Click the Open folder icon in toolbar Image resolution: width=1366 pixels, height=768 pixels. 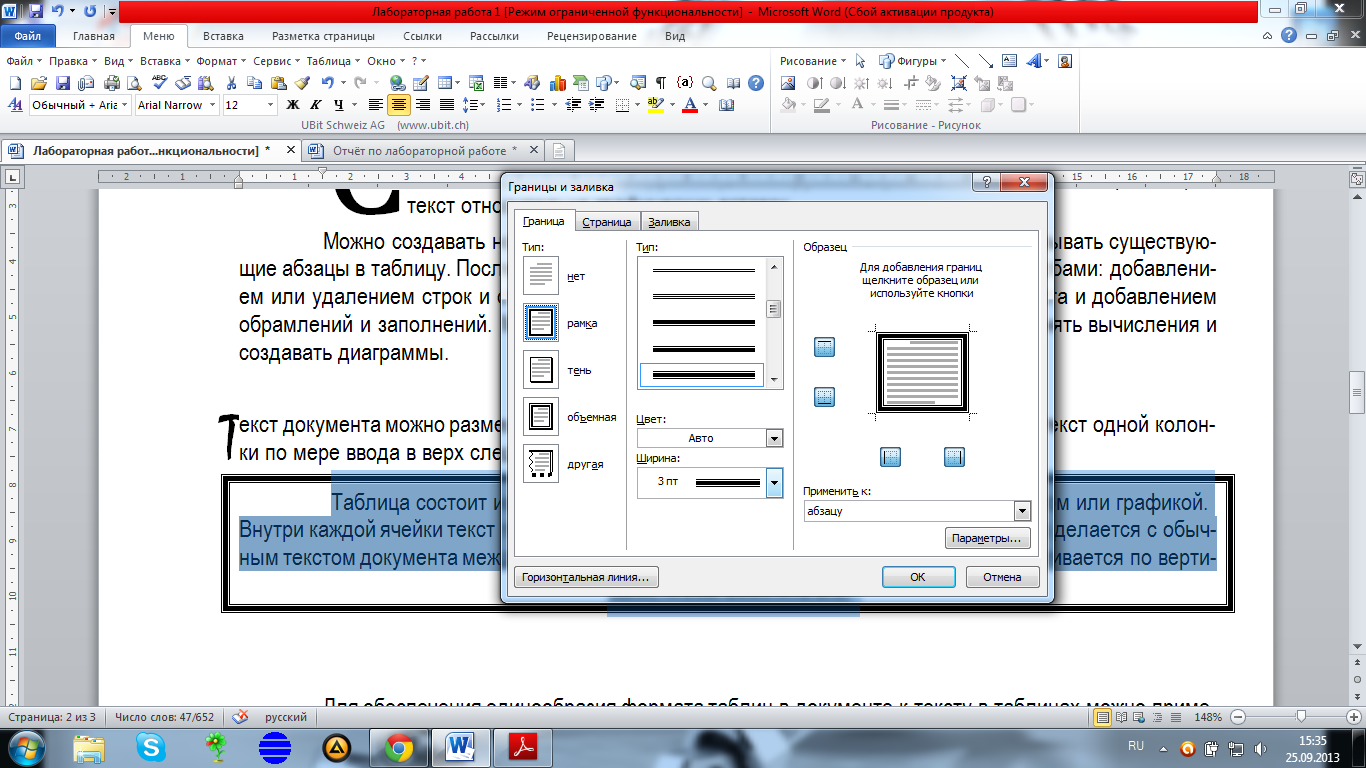[39, 83]
